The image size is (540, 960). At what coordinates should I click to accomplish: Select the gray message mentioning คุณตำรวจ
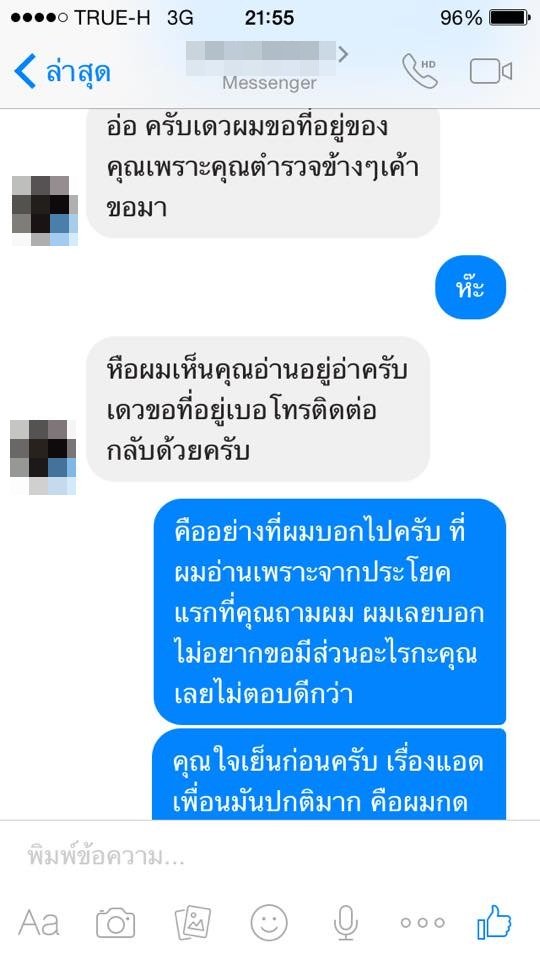263,173
